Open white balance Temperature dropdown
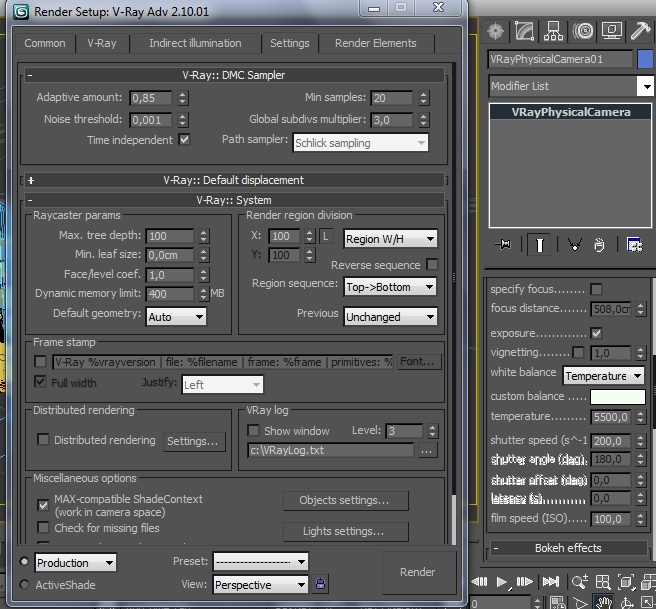 pyautogui.click(x=604, y=376)
